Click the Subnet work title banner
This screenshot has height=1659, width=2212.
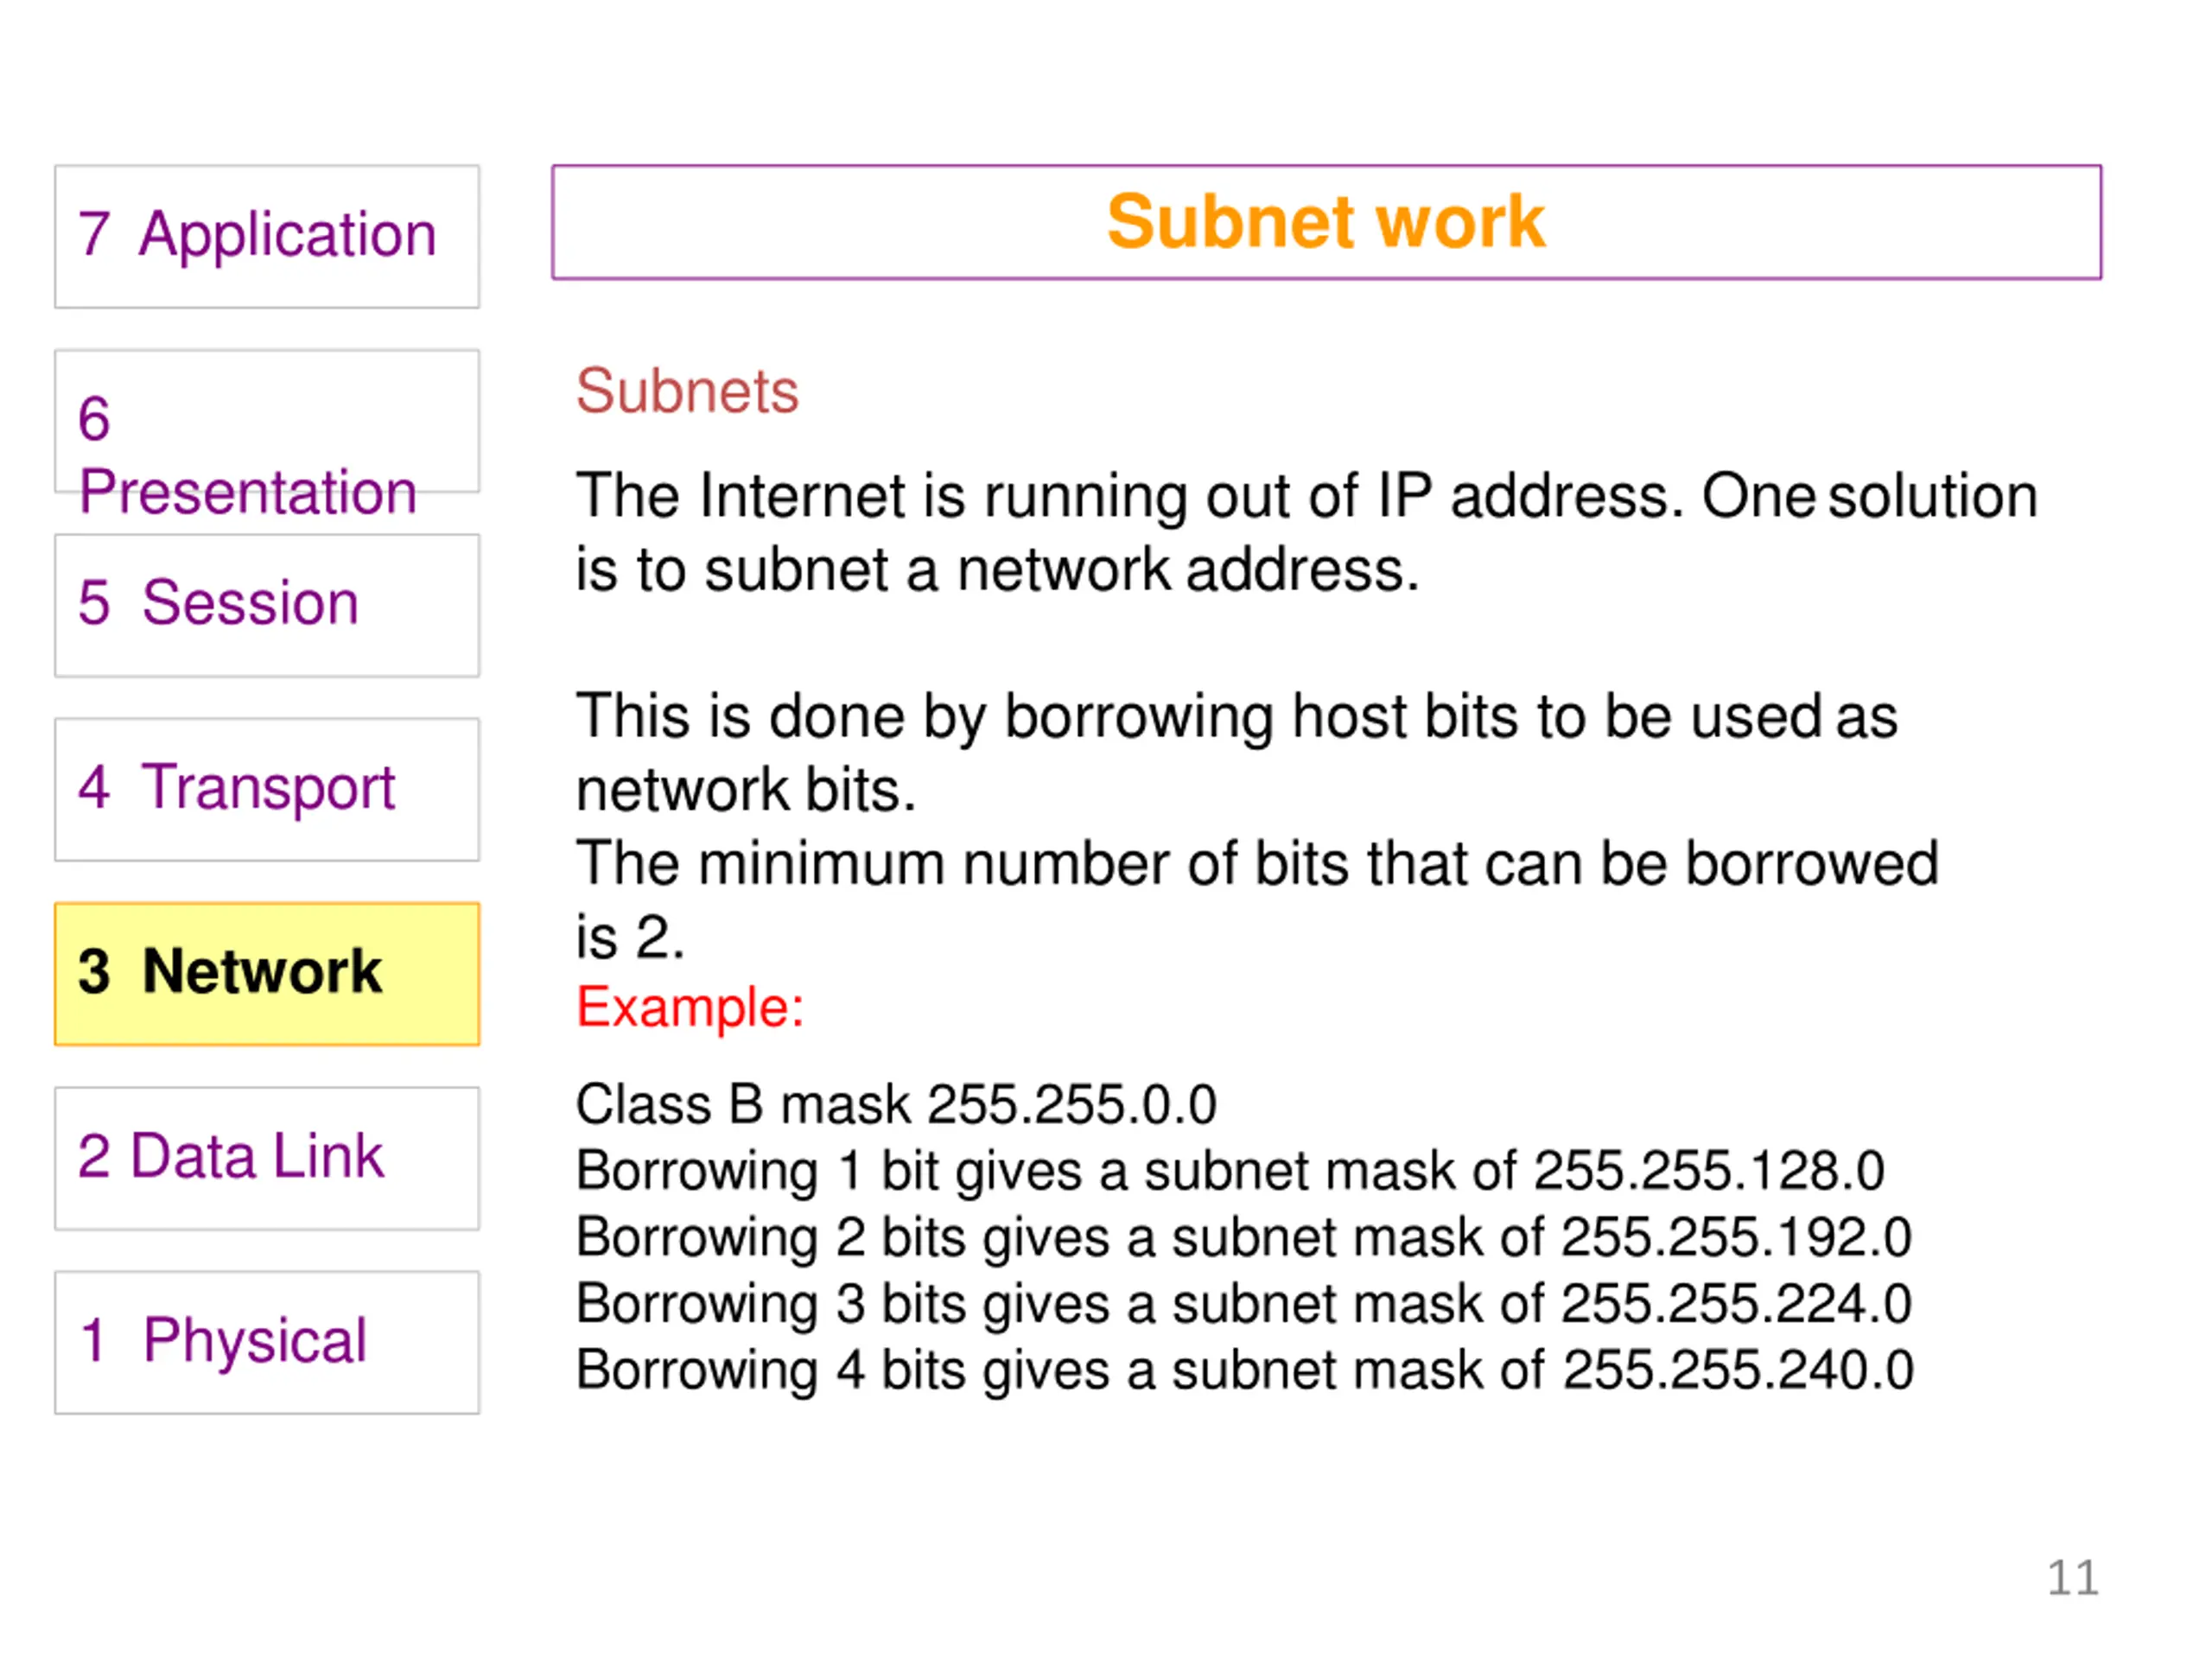click(x=1326, y=222)
